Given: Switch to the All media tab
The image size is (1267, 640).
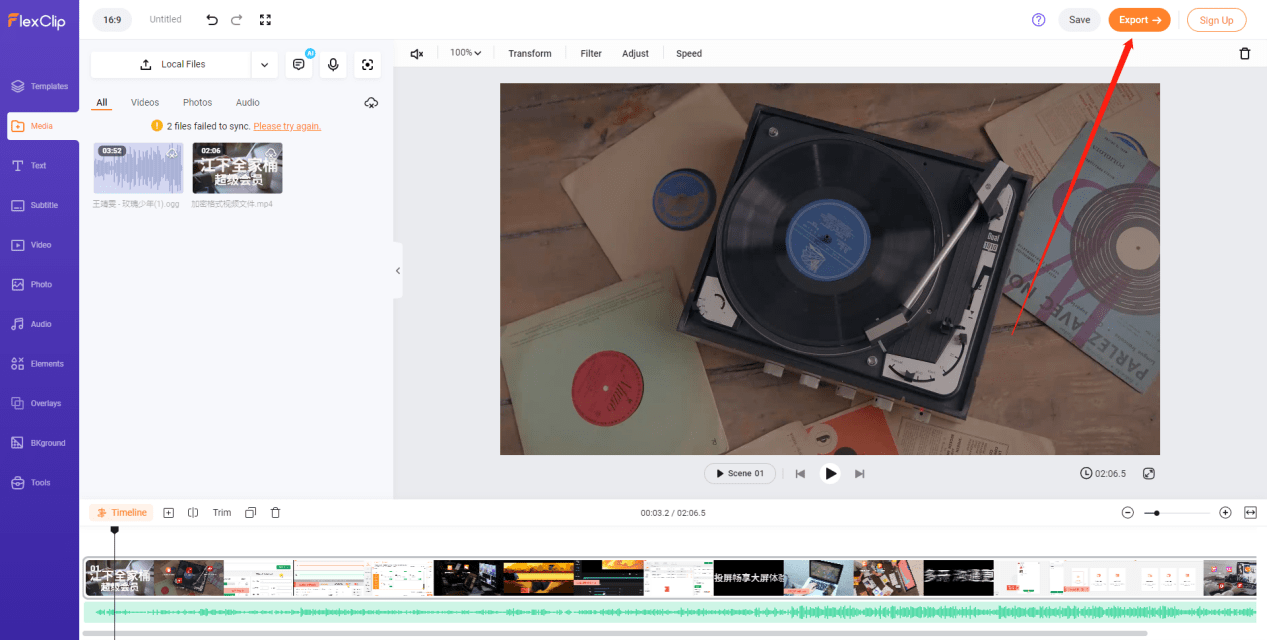Looking at the screenshot, I should point(102,103).
